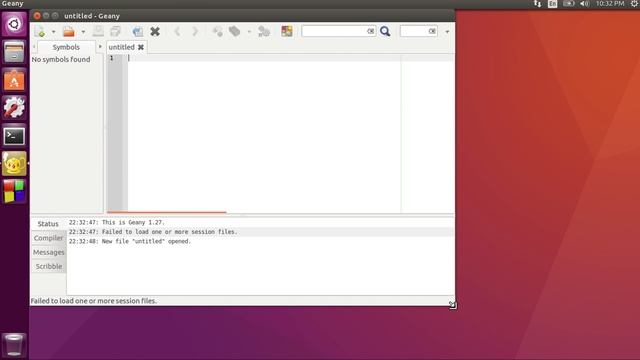The width and height of the screenshot is (640, 360).
Task: Click the line number 1 margin
Action: pos(111,58)
